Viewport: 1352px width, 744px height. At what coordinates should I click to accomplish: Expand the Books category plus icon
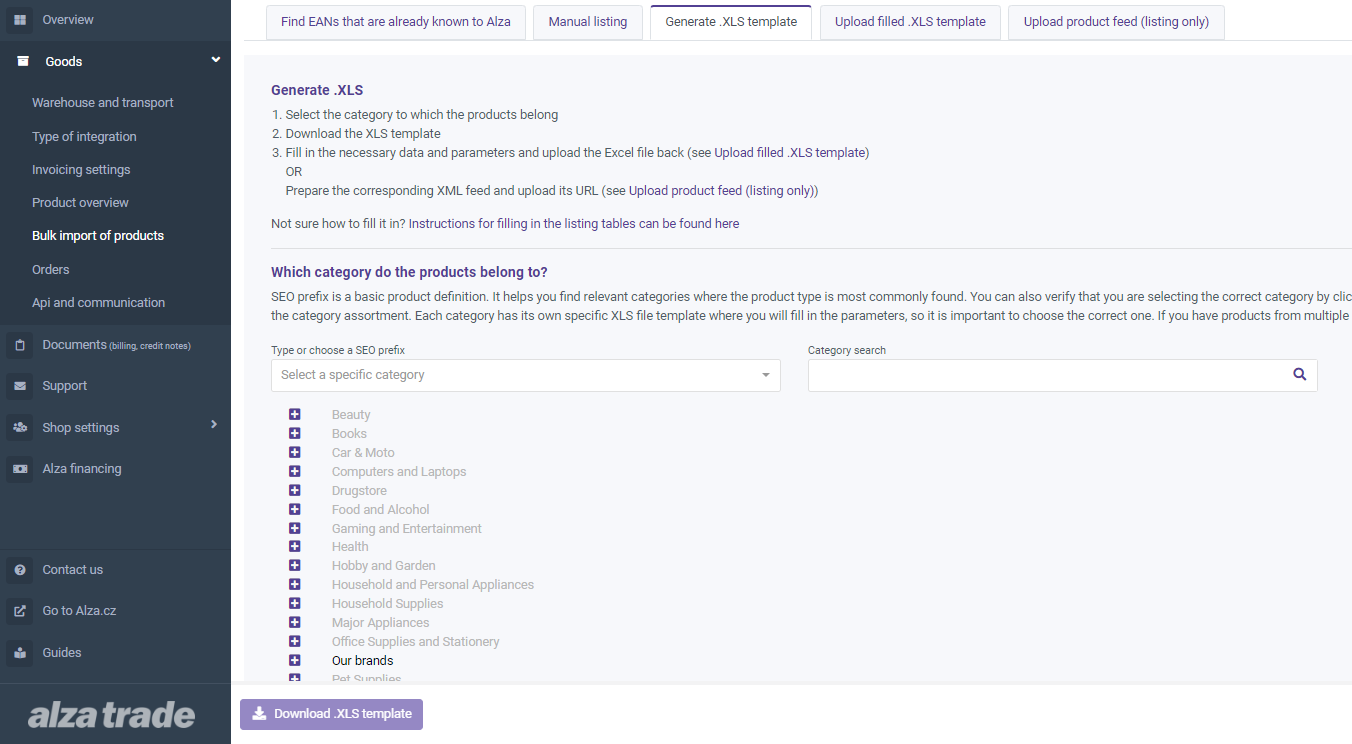(295, 433)
